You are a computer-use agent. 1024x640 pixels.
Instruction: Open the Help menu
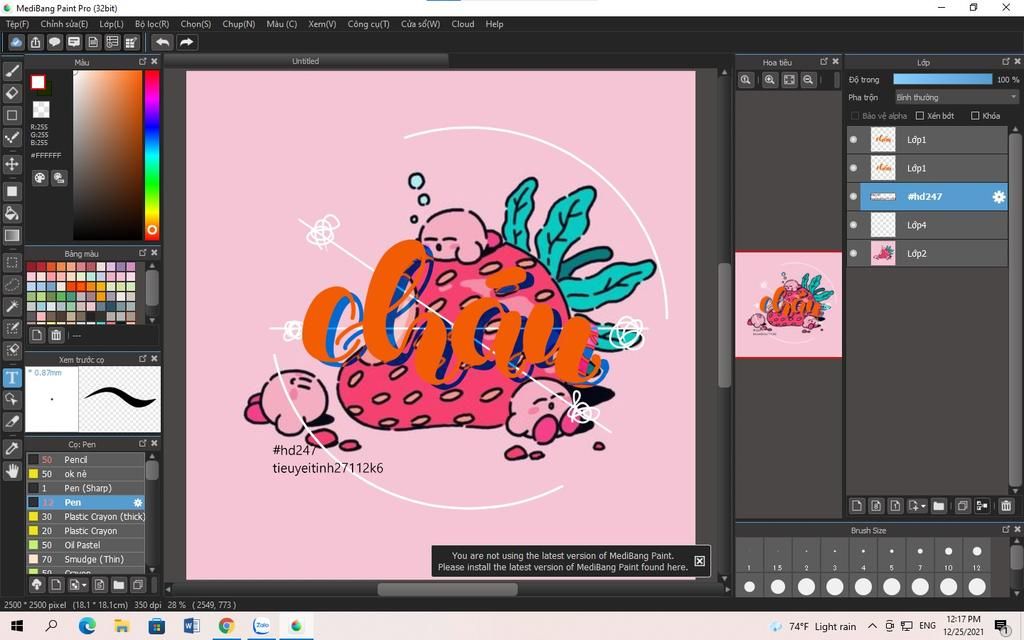tap(494, 24)
